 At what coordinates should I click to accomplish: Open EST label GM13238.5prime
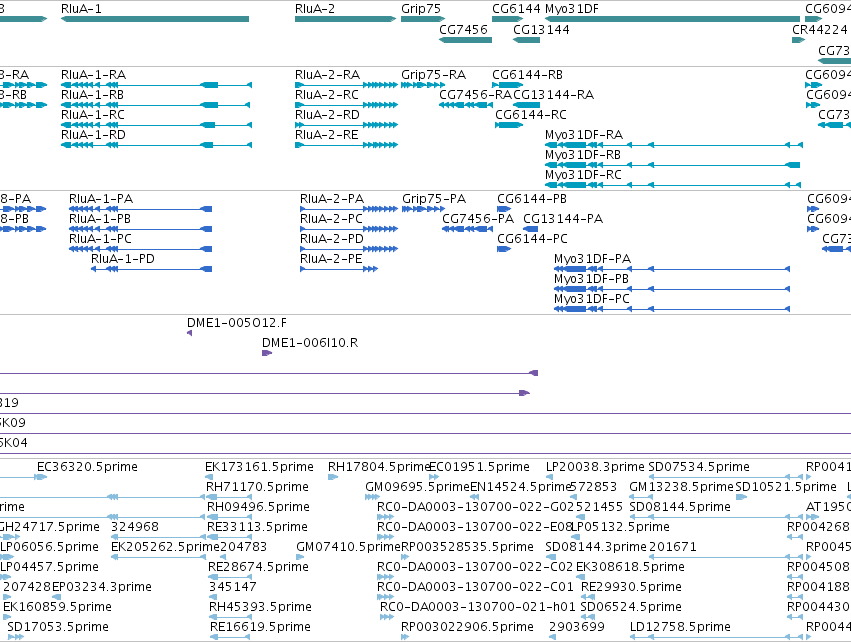(x=681, y=487)
